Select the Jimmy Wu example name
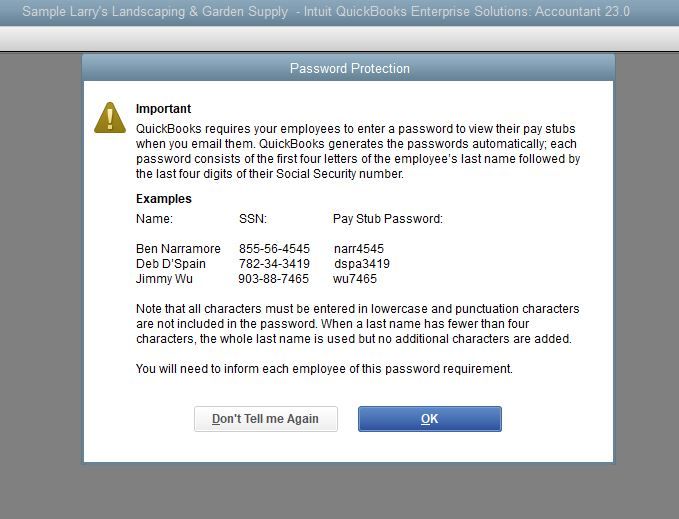The height and width of the screenshot is (519, 679). coord(164,279)
